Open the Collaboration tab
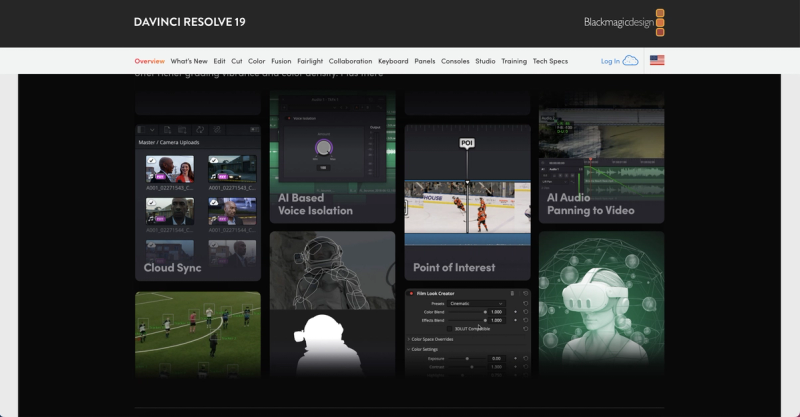 [351, 61]
